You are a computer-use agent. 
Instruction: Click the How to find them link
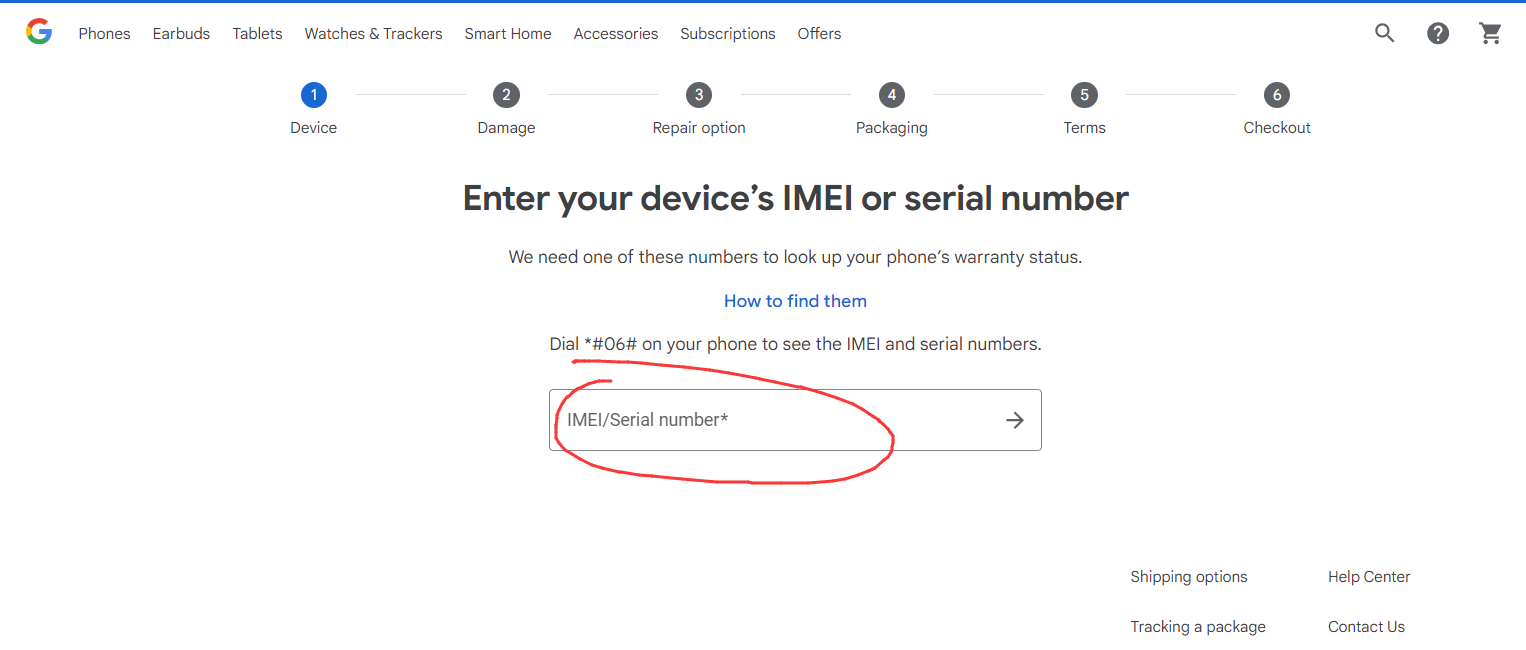(x=795, y=301)
